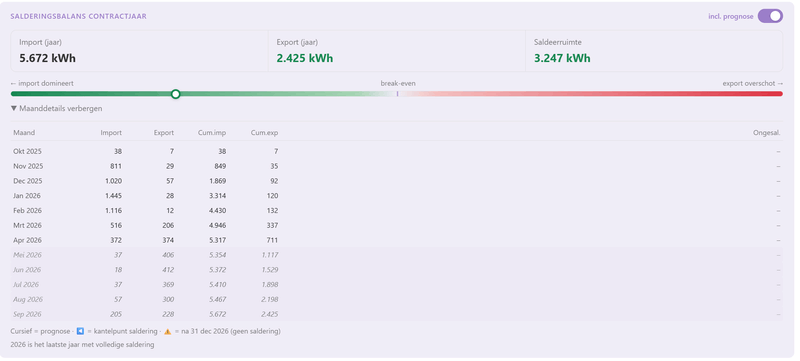Select the Sep 2026 forecast row label

coord(28,314)
